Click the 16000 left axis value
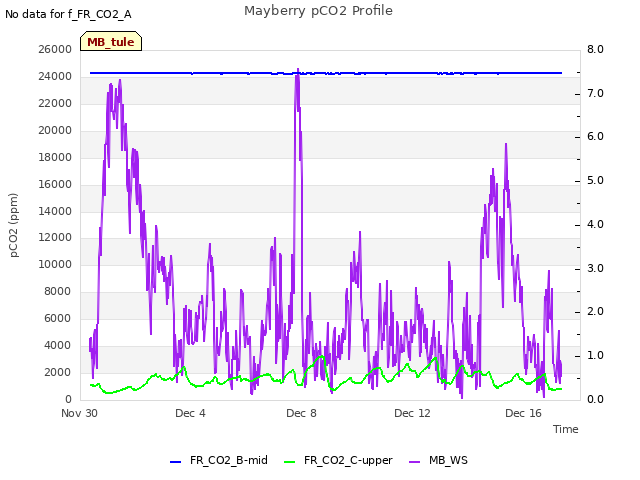Image resolution: width=640 pixels, height=480 pixels. (x=55, y=184)
